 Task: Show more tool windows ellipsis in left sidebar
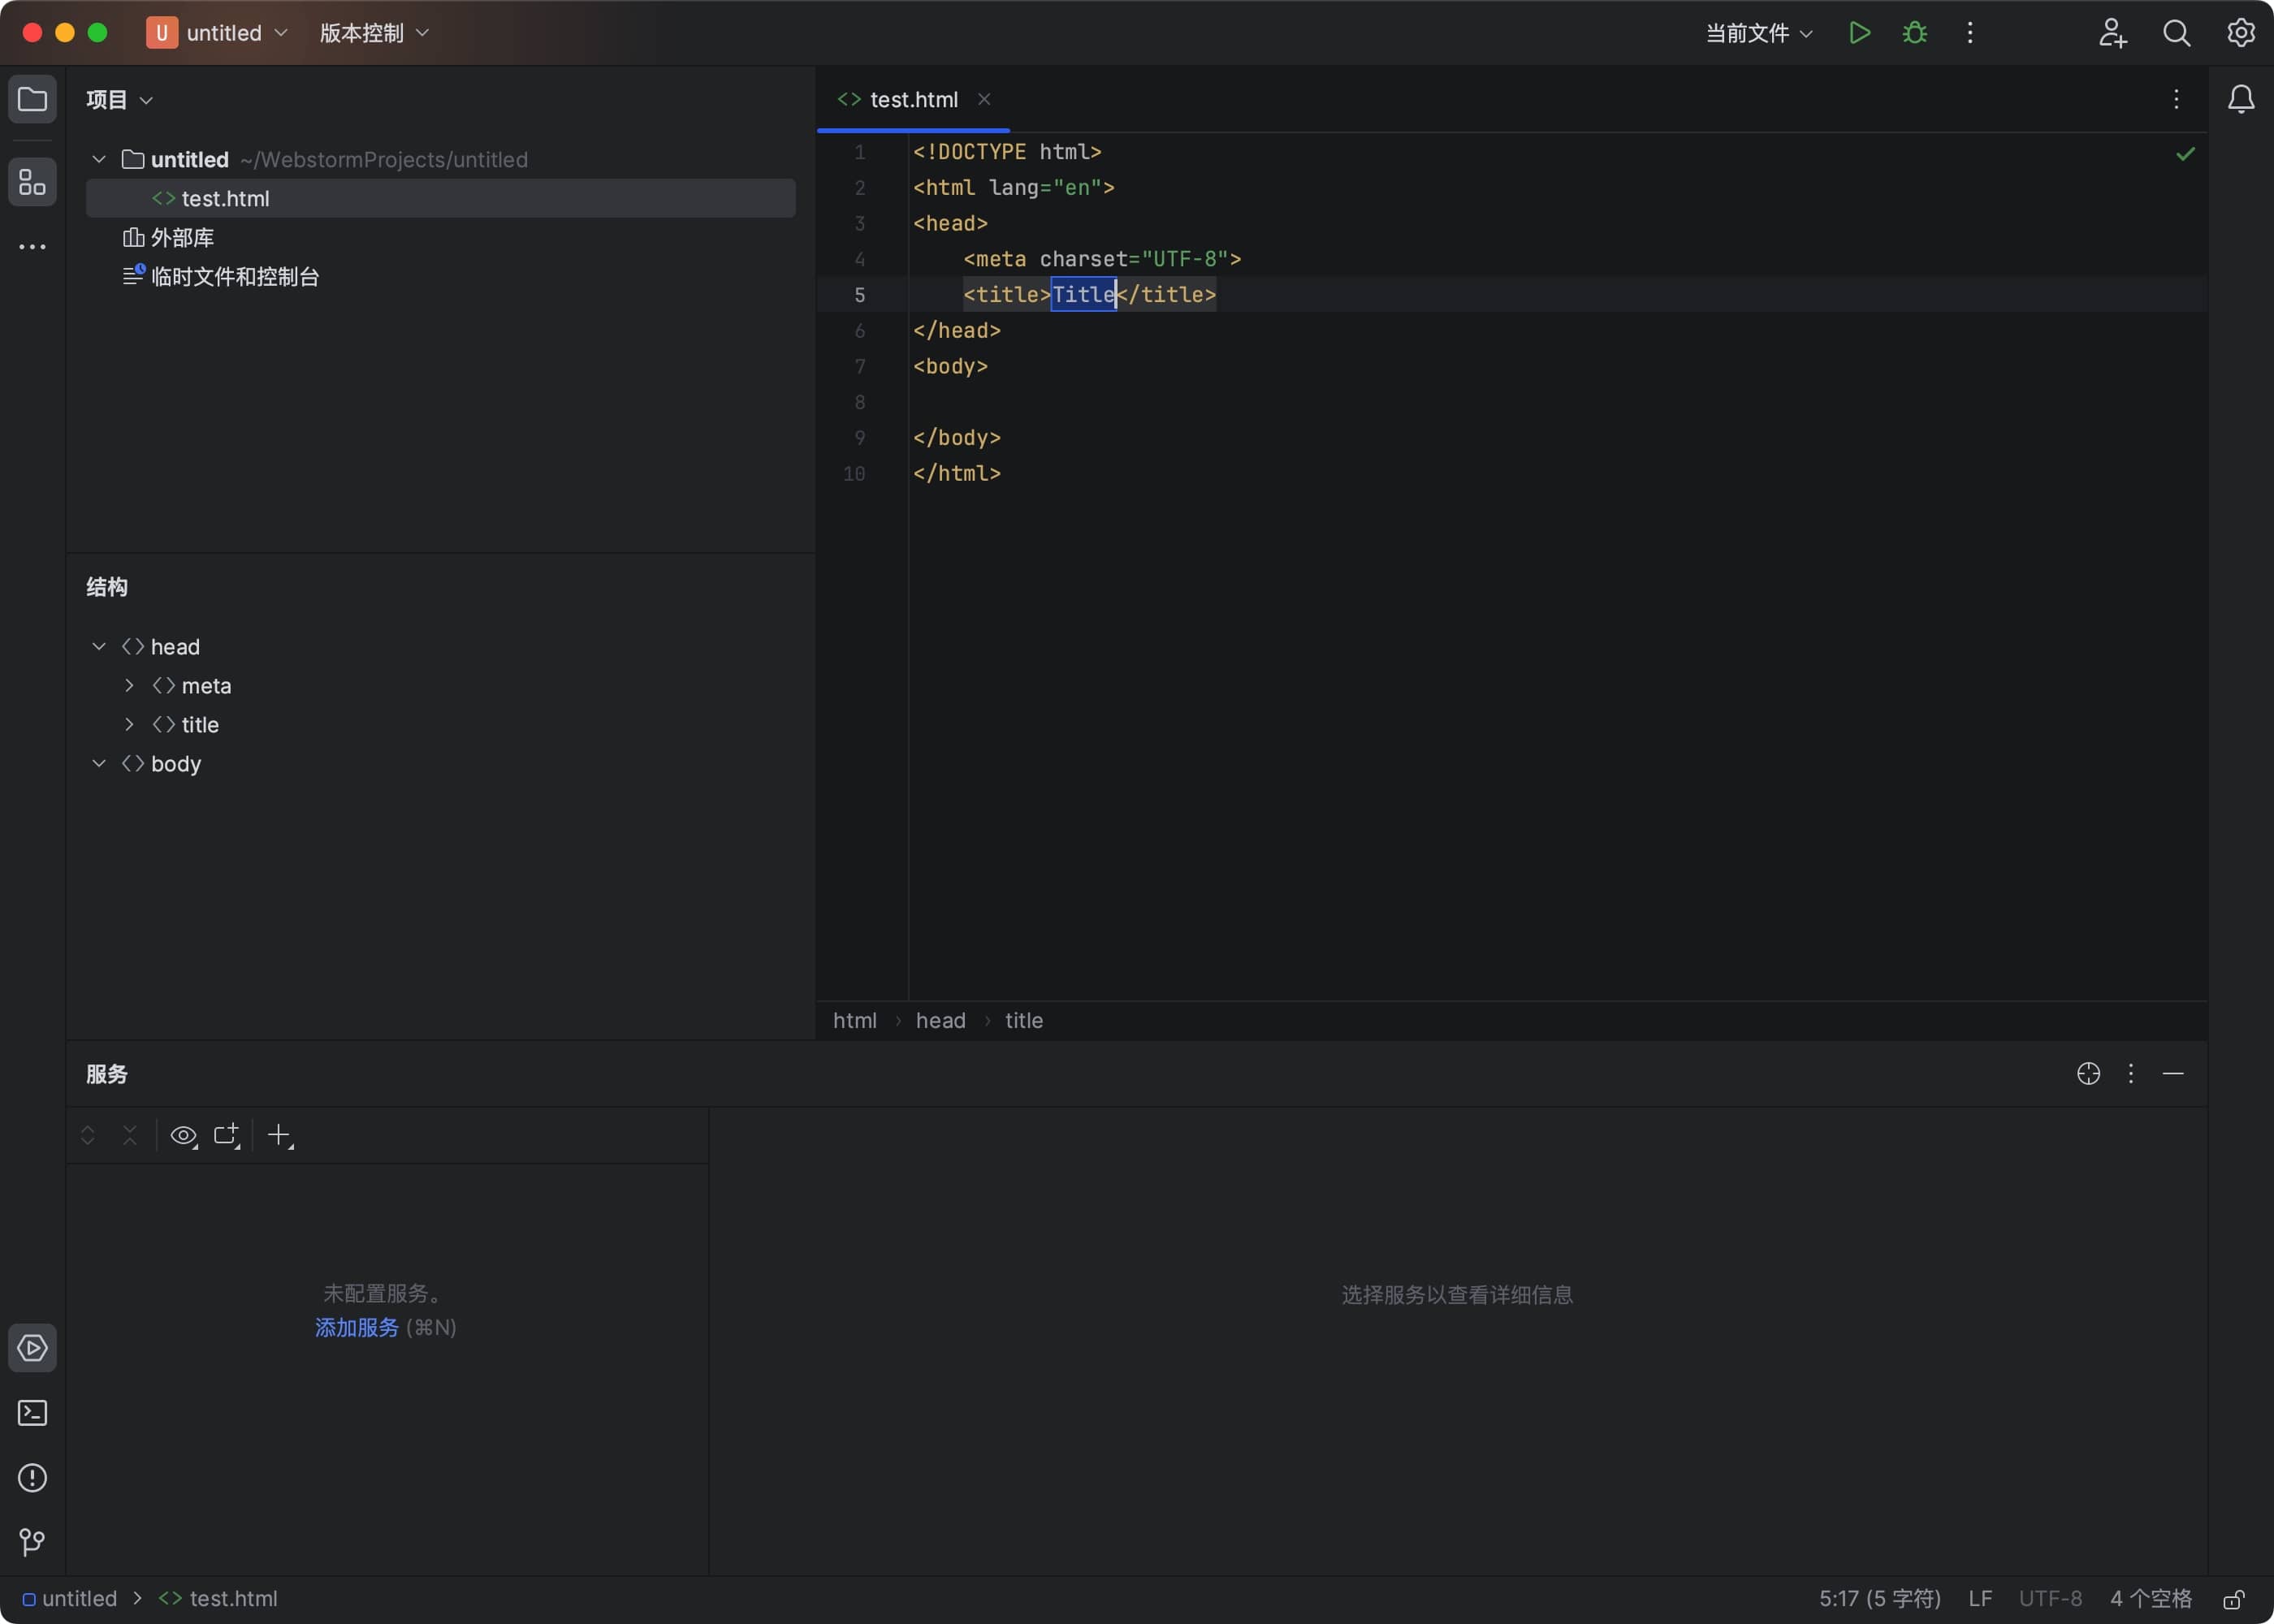pos(32,247)
